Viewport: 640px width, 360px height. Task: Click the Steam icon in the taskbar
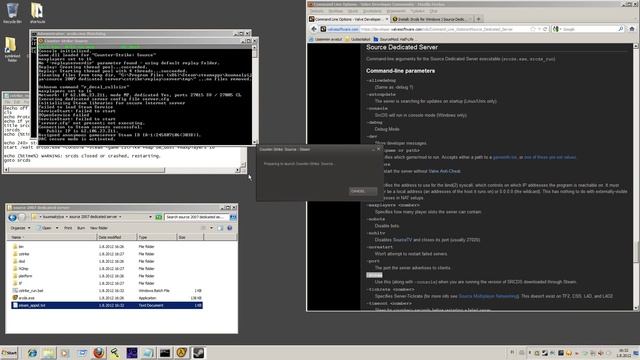point(199,353)
